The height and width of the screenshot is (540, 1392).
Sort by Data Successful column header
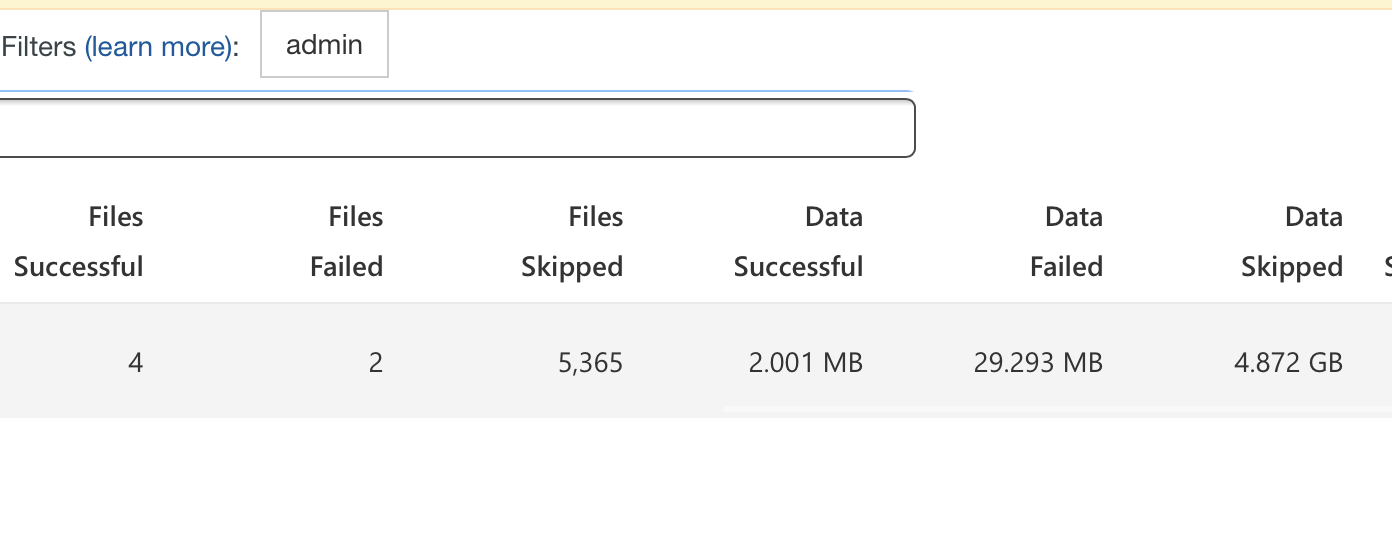pos(798,242)
